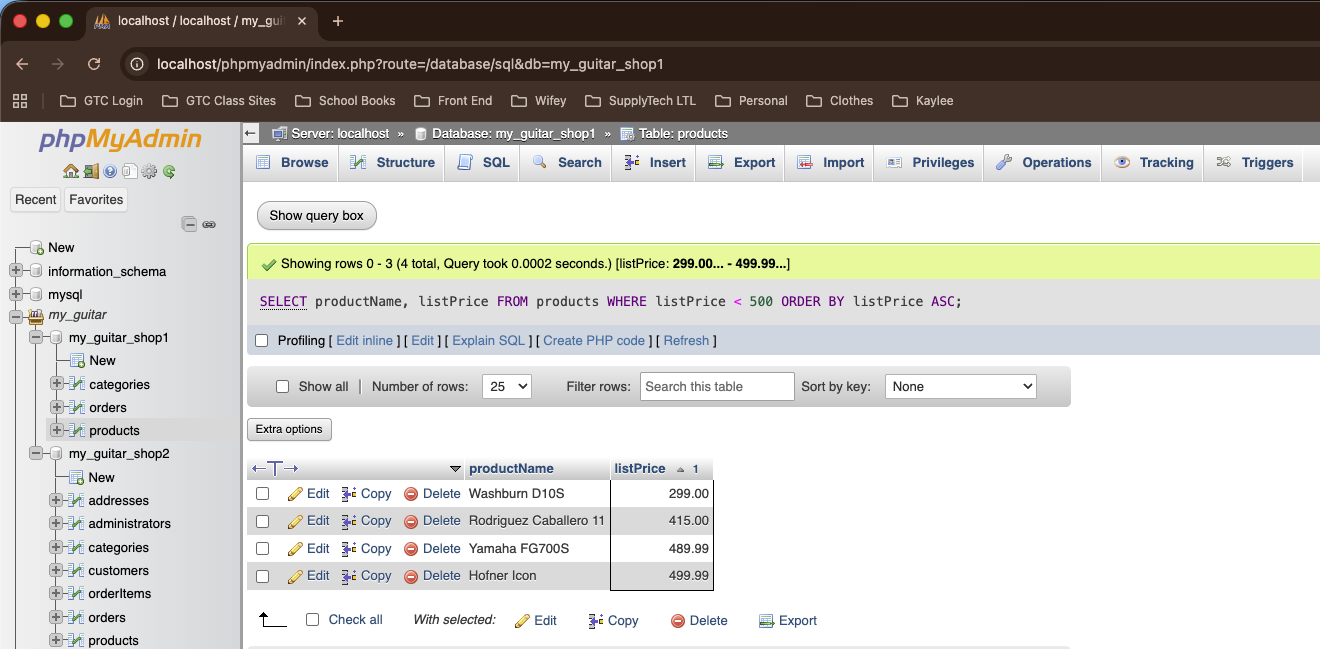Open the Sort by key dropdown
This screenshot has height=649, width=1320.
(960, 387)
